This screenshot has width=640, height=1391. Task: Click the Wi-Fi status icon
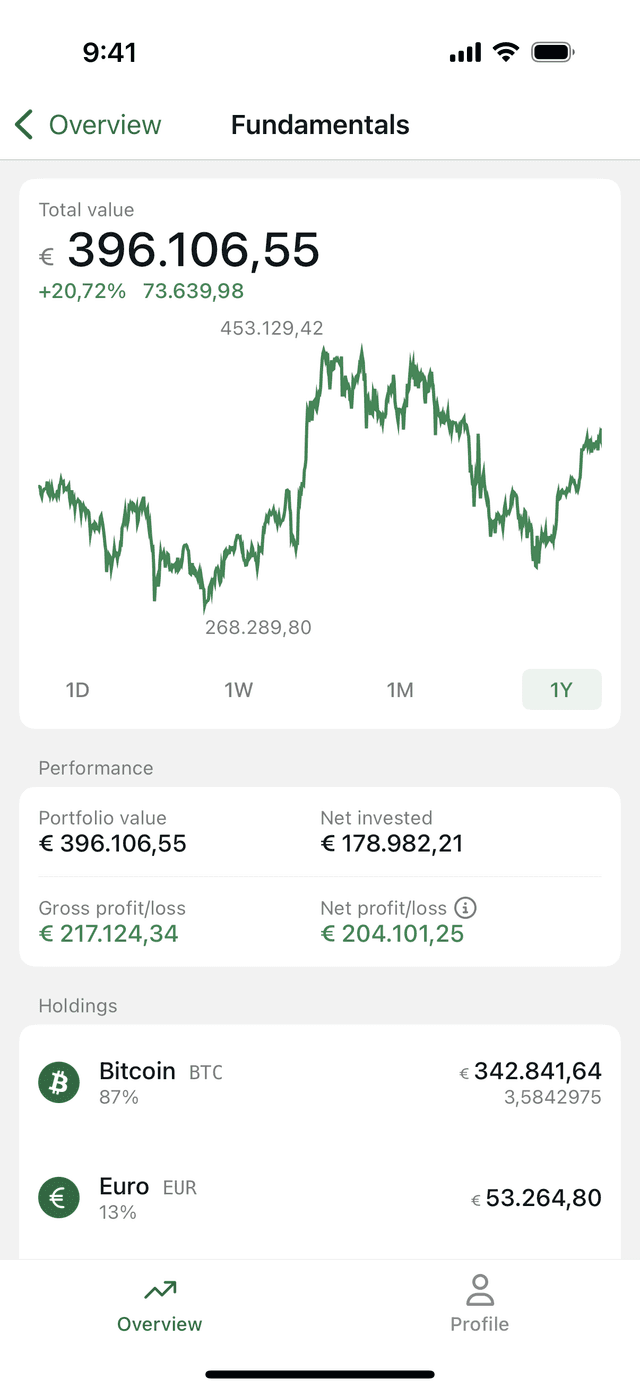[x=507, y=53]
